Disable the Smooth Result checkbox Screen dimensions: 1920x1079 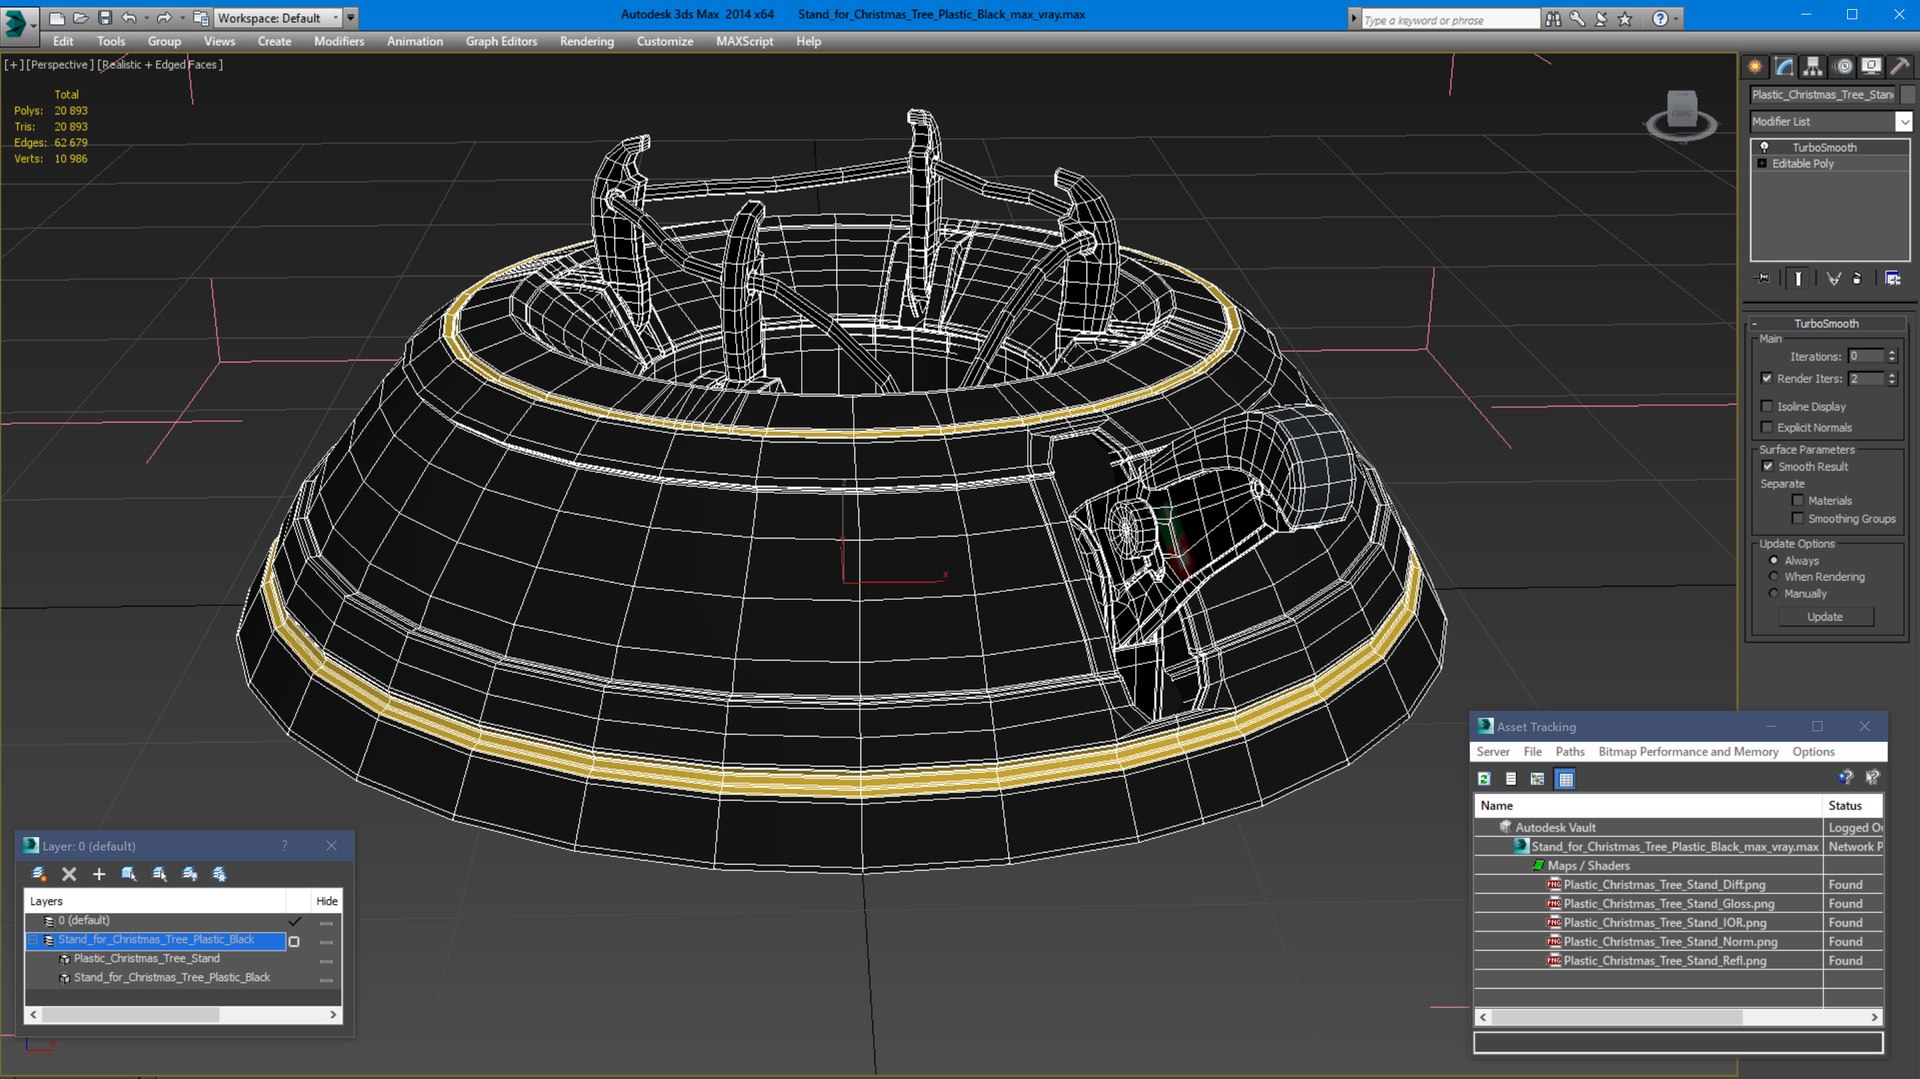[x=1767, y=467]
